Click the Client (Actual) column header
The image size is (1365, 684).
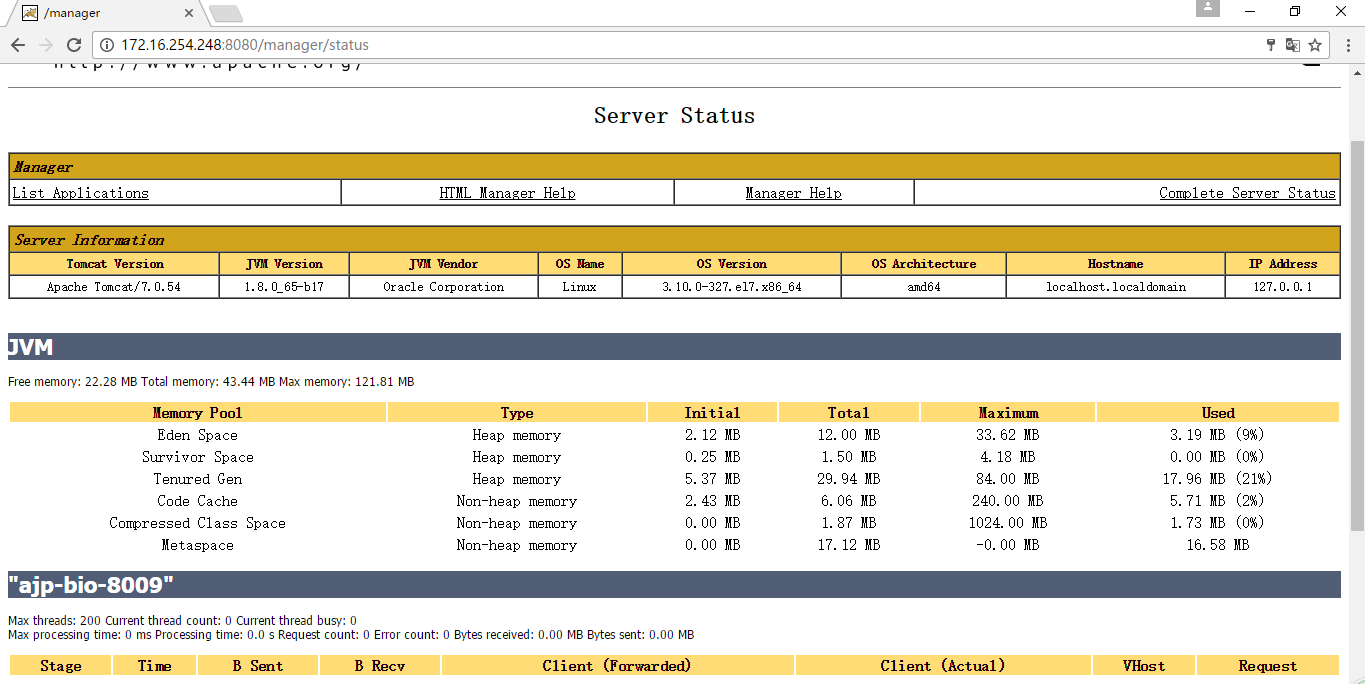pyautogui.click(x=943, y=666)
